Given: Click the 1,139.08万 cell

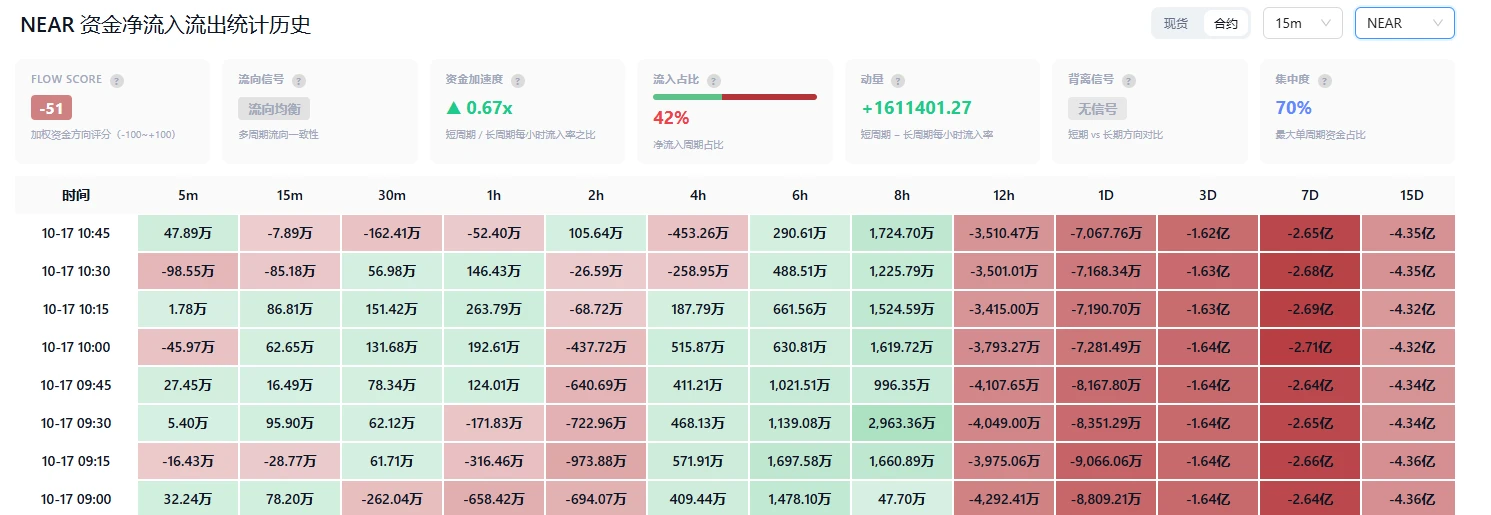Looking at the screenshot, I should [800, 423].
